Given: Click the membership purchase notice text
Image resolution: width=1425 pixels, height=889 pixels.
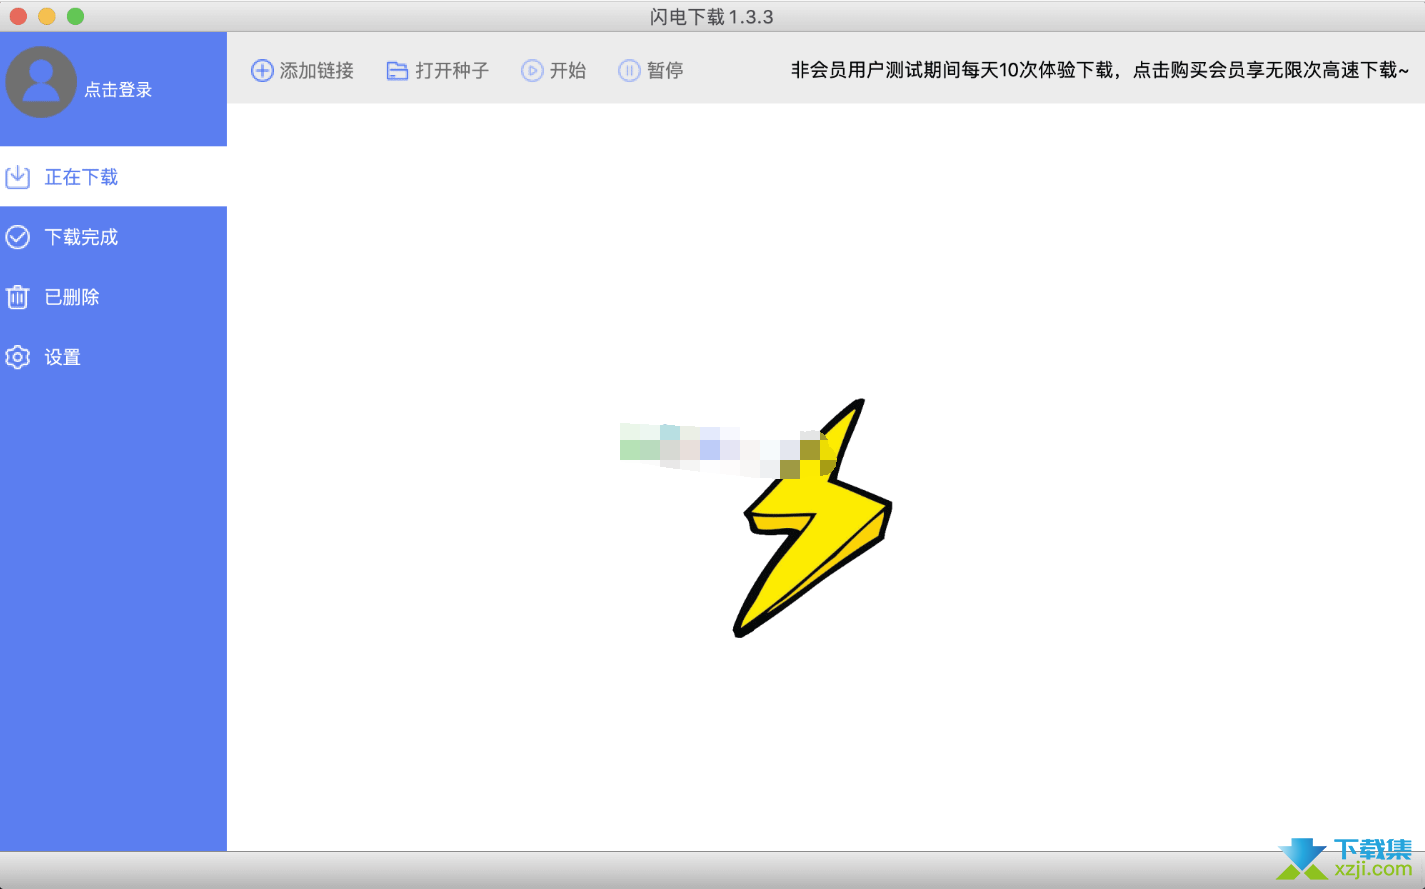Looking at the screenshot, I should coord(1100,70).
